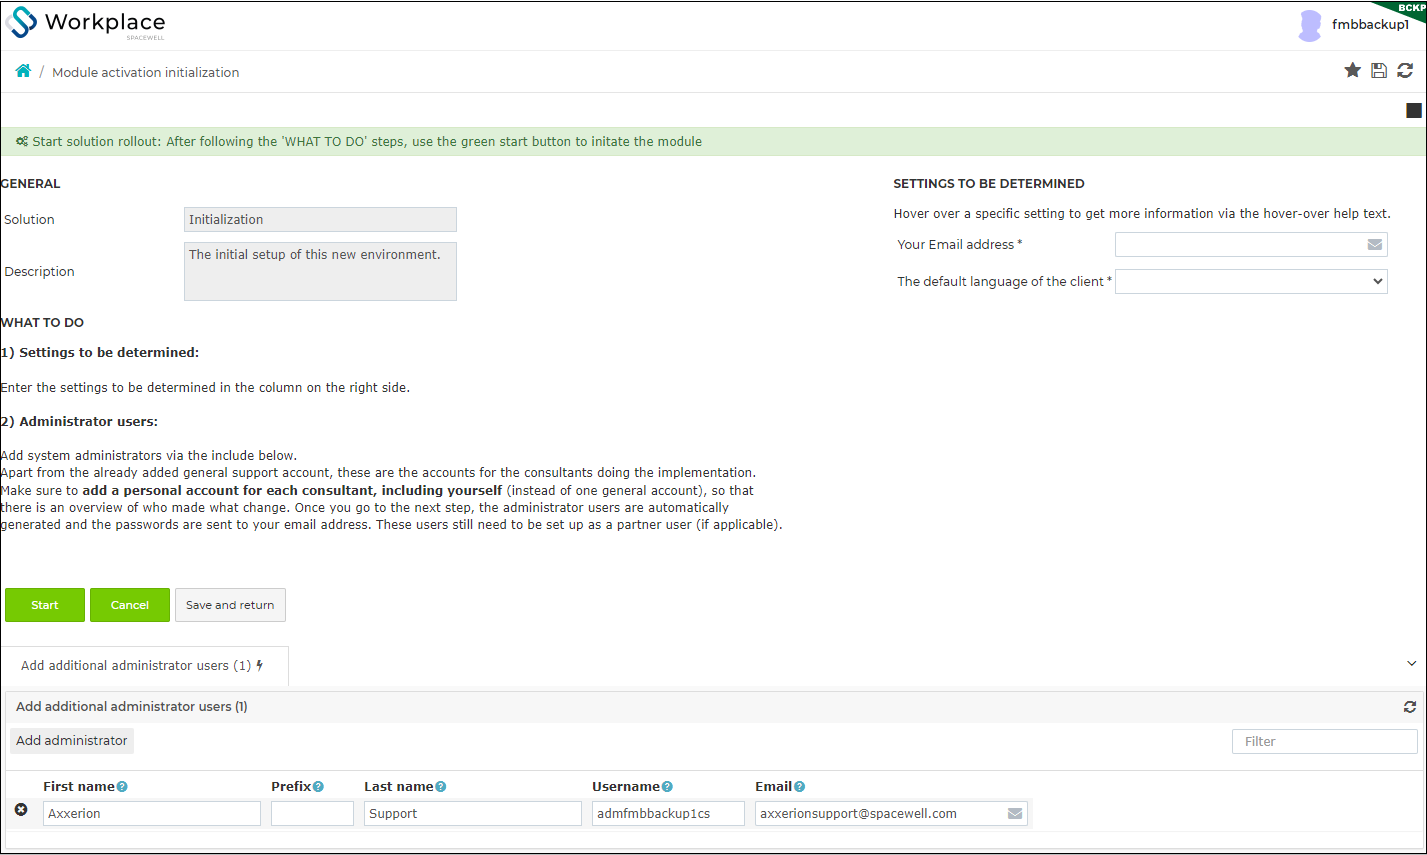Click the Cancel button

coord(130,605)
